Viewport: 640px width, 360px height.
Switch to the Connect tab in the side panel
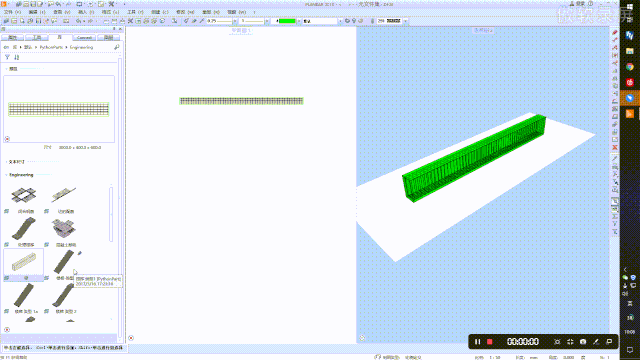[x=84, y=38]
